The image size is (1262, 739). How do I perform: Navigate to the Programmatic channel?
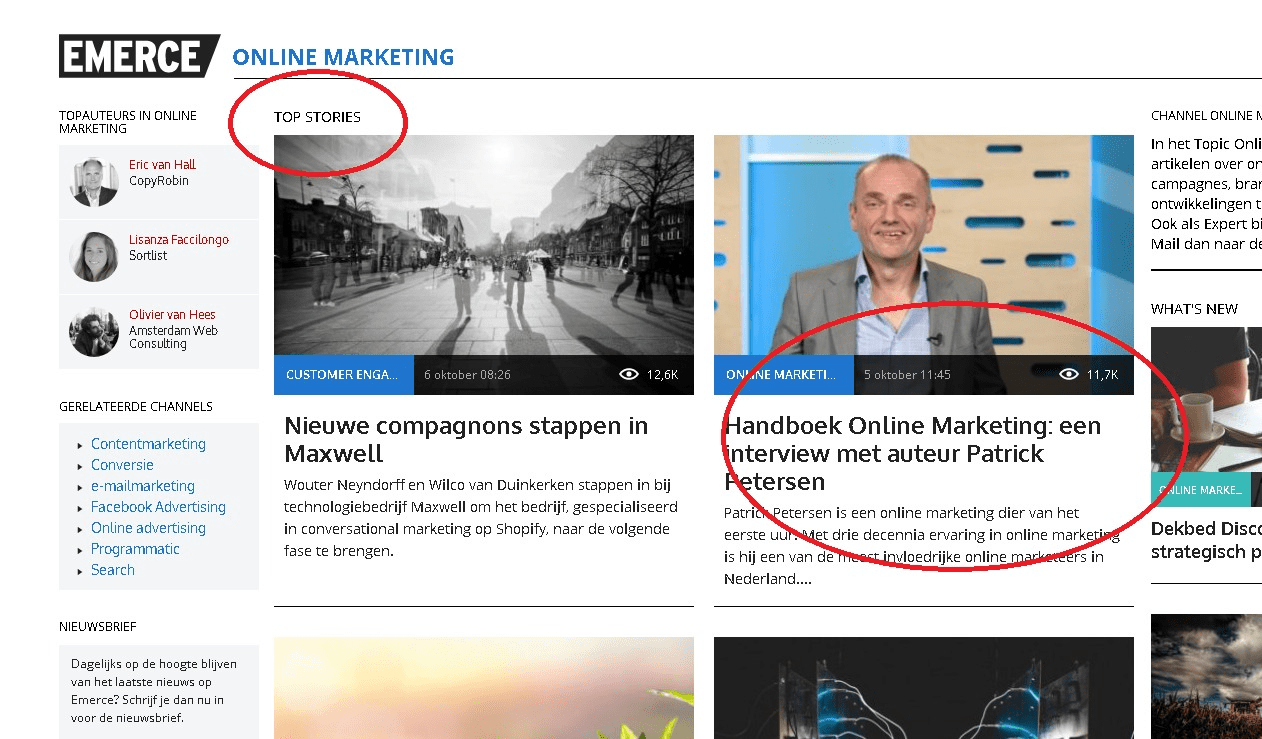[x=135, y=549]
